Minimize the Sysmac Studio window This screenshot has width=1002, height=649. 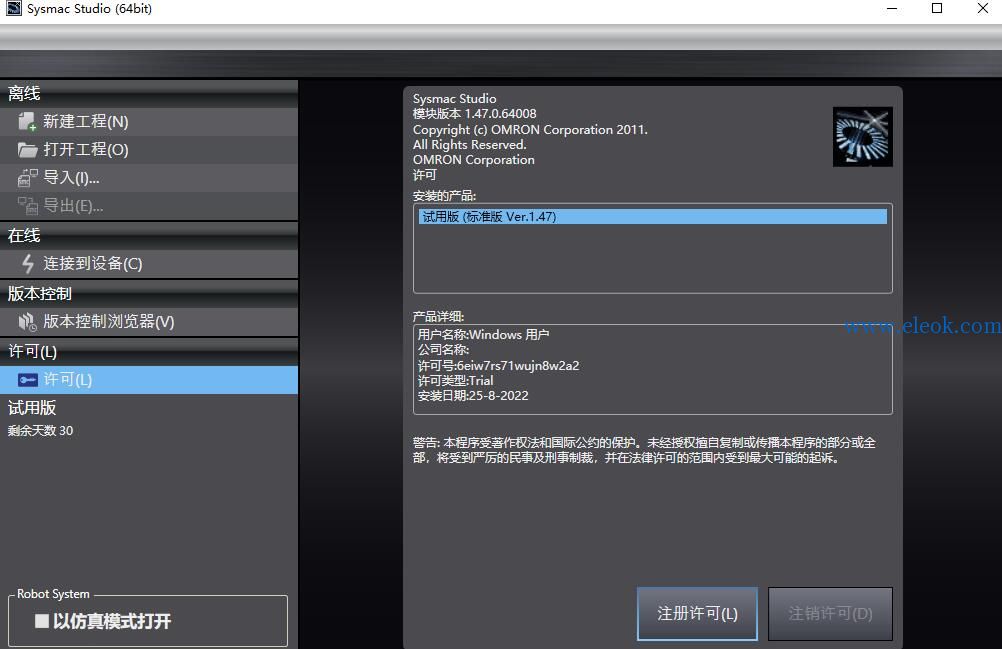point(892,9)
